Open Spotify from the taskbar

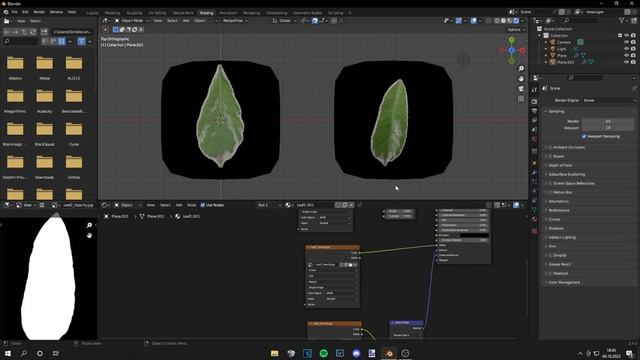(x=324, y=353)
